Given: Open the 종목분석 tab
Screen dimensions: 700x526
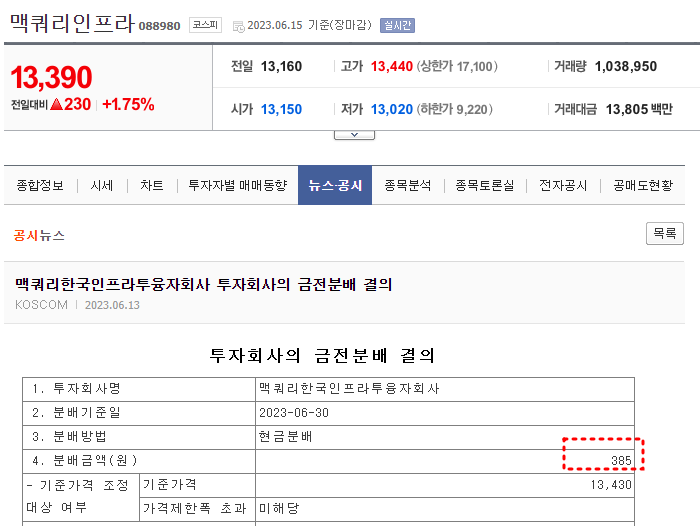Looking at the screenshot, I should coord(408,185).
